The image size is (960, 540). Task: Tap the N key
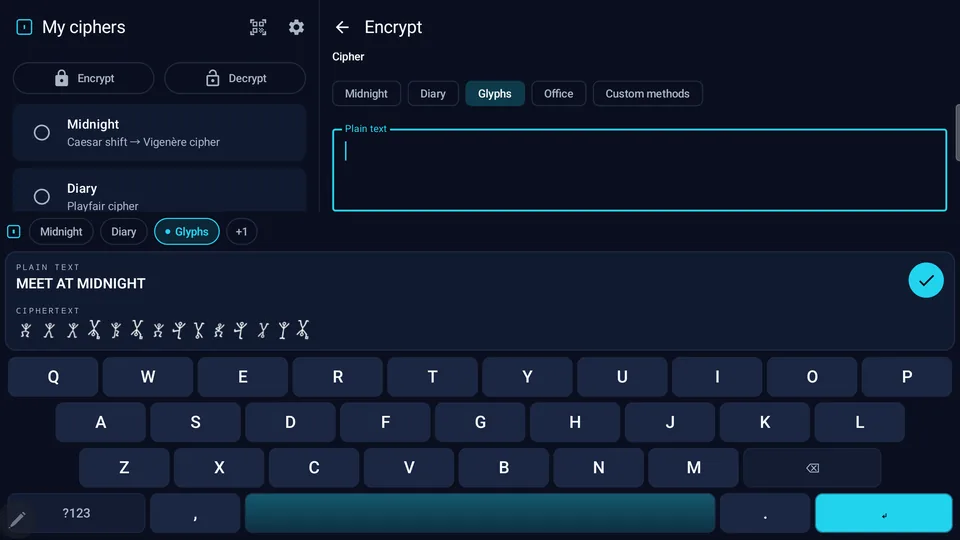point(599,468)
